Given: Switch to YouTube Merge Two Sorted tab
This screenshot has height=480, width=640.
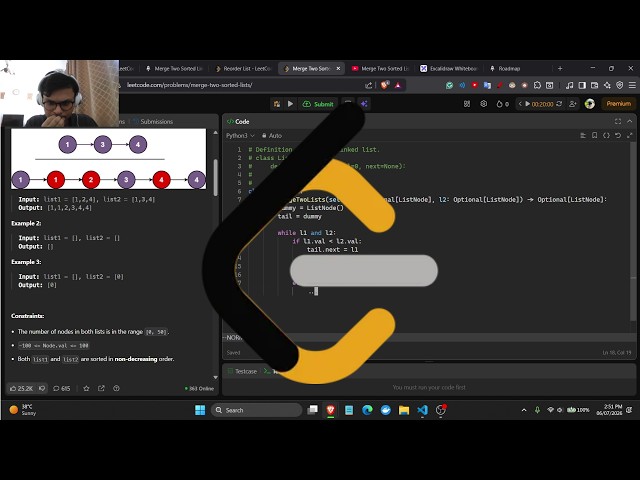Looking at the screenshot, I should coord(380,69).
